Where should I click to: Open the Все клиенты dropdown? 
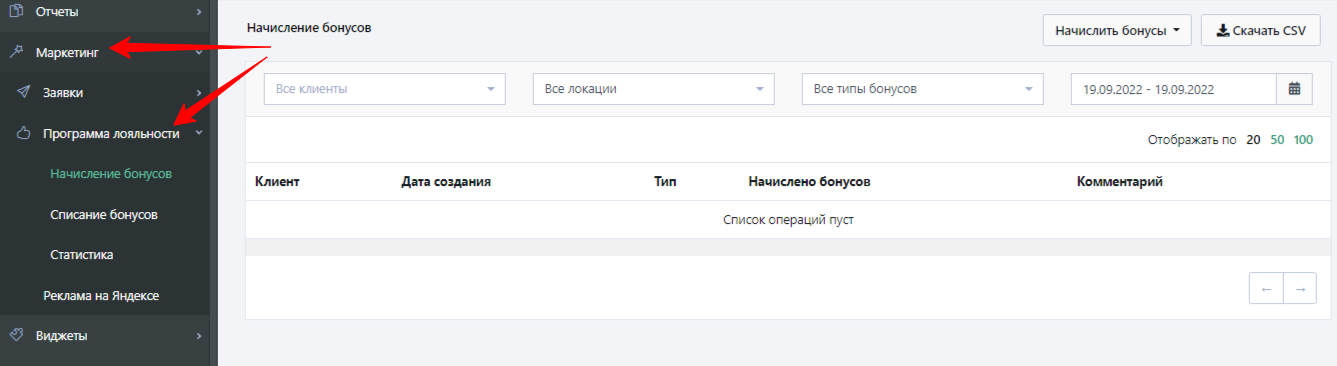pyautogui.click(x=385, y=89)
